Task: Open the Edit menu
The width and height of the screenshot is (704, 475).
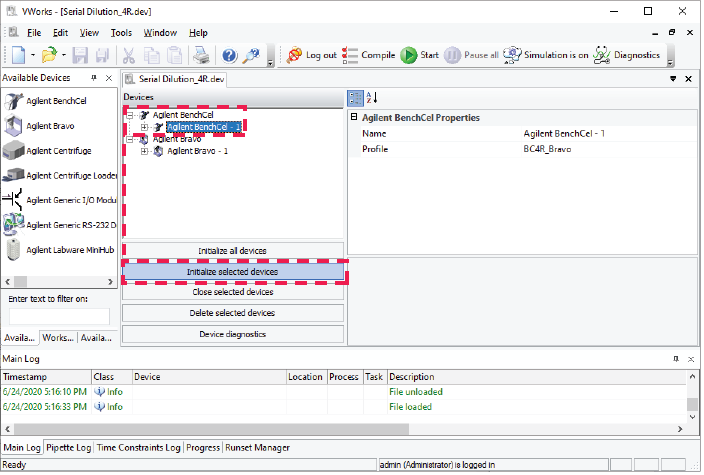Action: click(60, 33)
